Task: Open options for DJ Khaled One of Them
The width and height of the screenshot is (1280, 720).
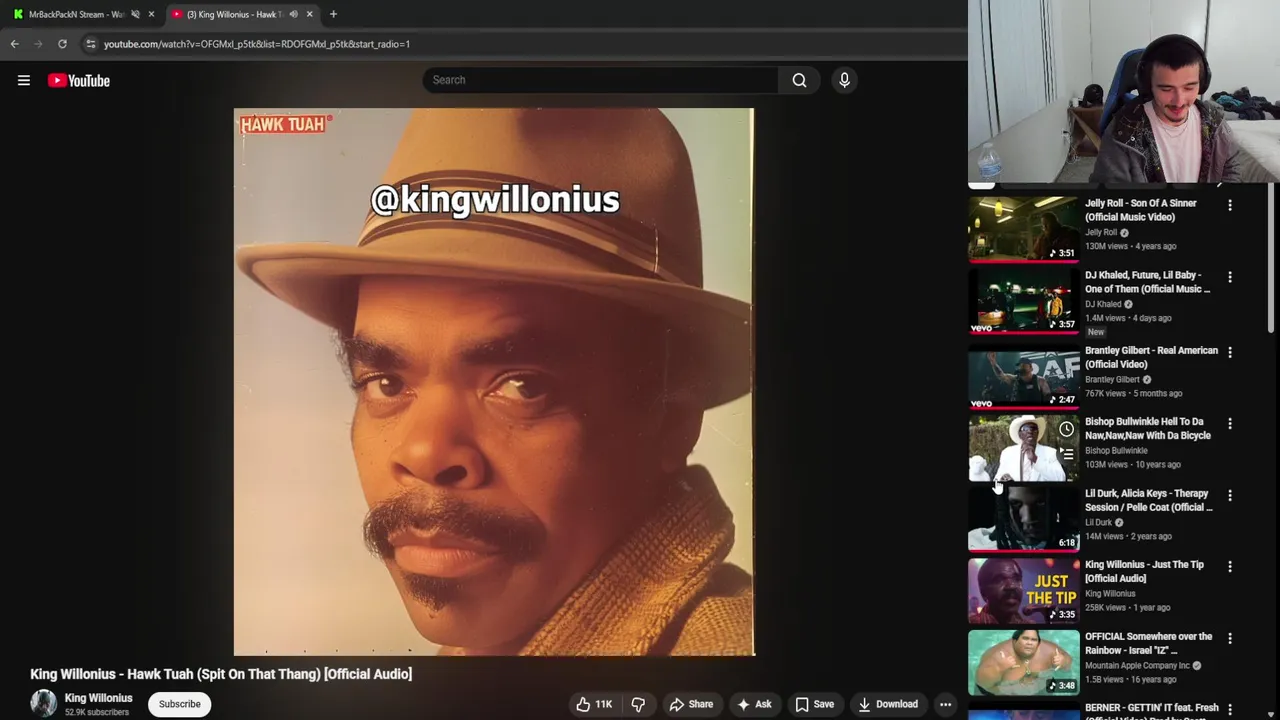Action: (x=1230, y=277)
